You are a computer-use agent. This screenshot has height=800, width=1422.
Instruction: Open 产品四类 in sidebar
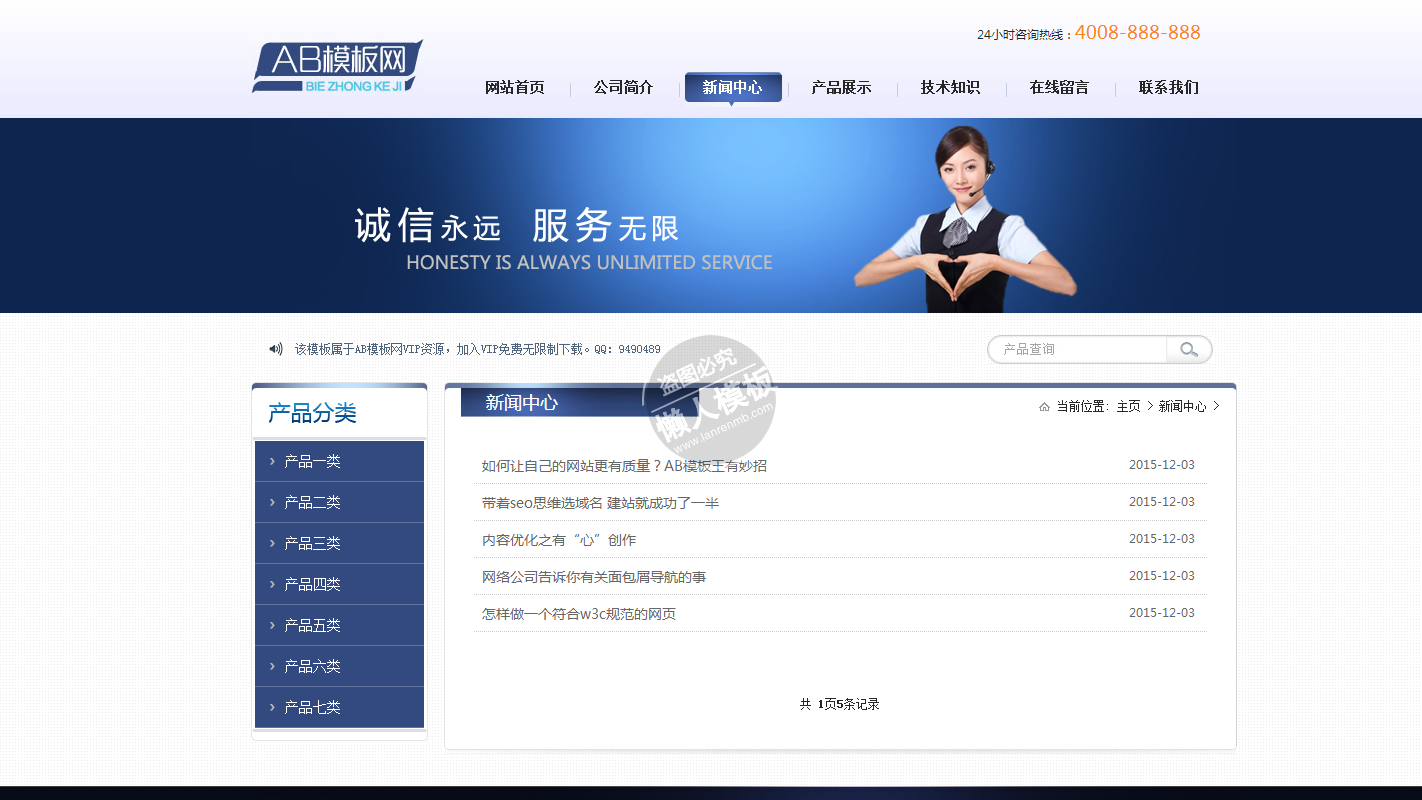(312, 584)
